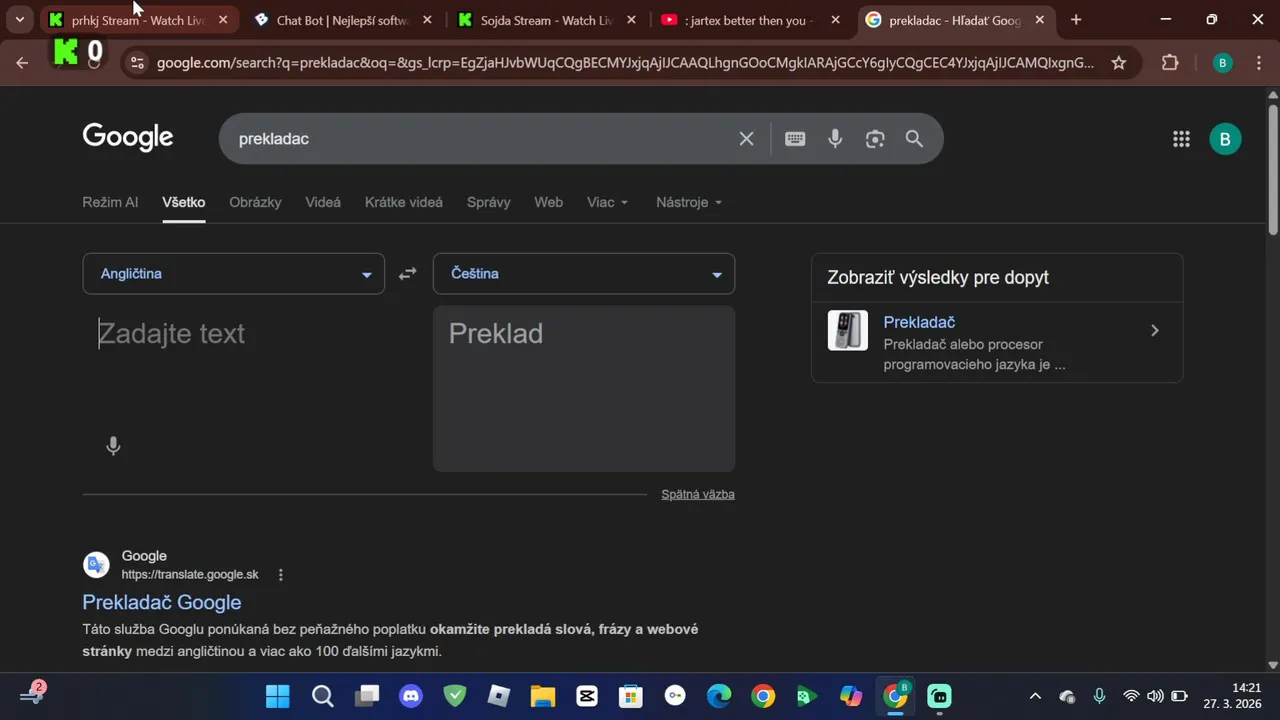This screenshot has width=1280, height=720.
Task: Open the taskbar clock and date
Action: pos(1232,696)
